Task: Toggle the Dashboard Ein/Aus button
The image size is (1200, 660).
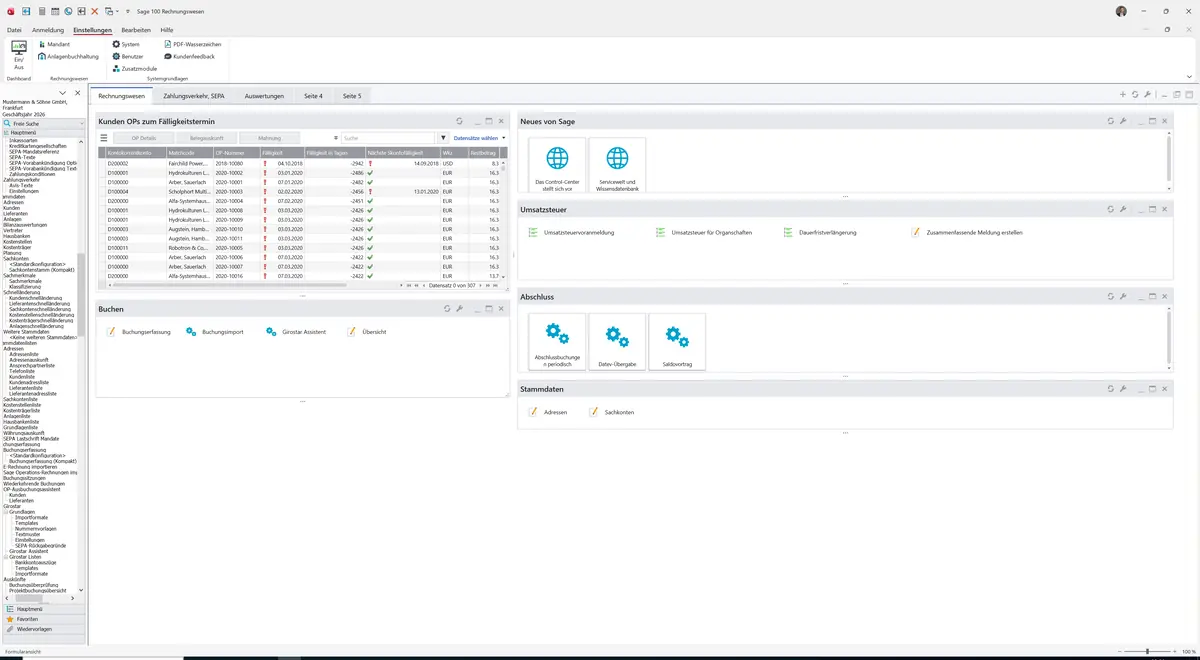Action: click(x=19, y=55)
